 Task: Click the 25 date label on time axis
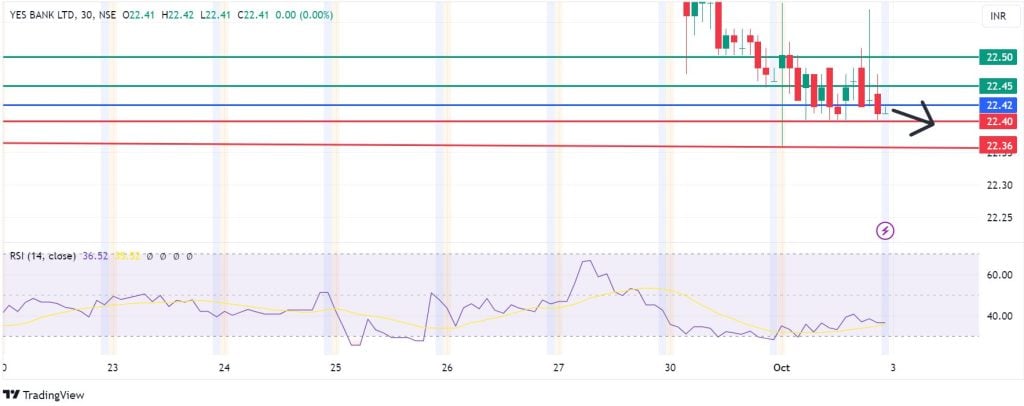[x=335, y=367]
